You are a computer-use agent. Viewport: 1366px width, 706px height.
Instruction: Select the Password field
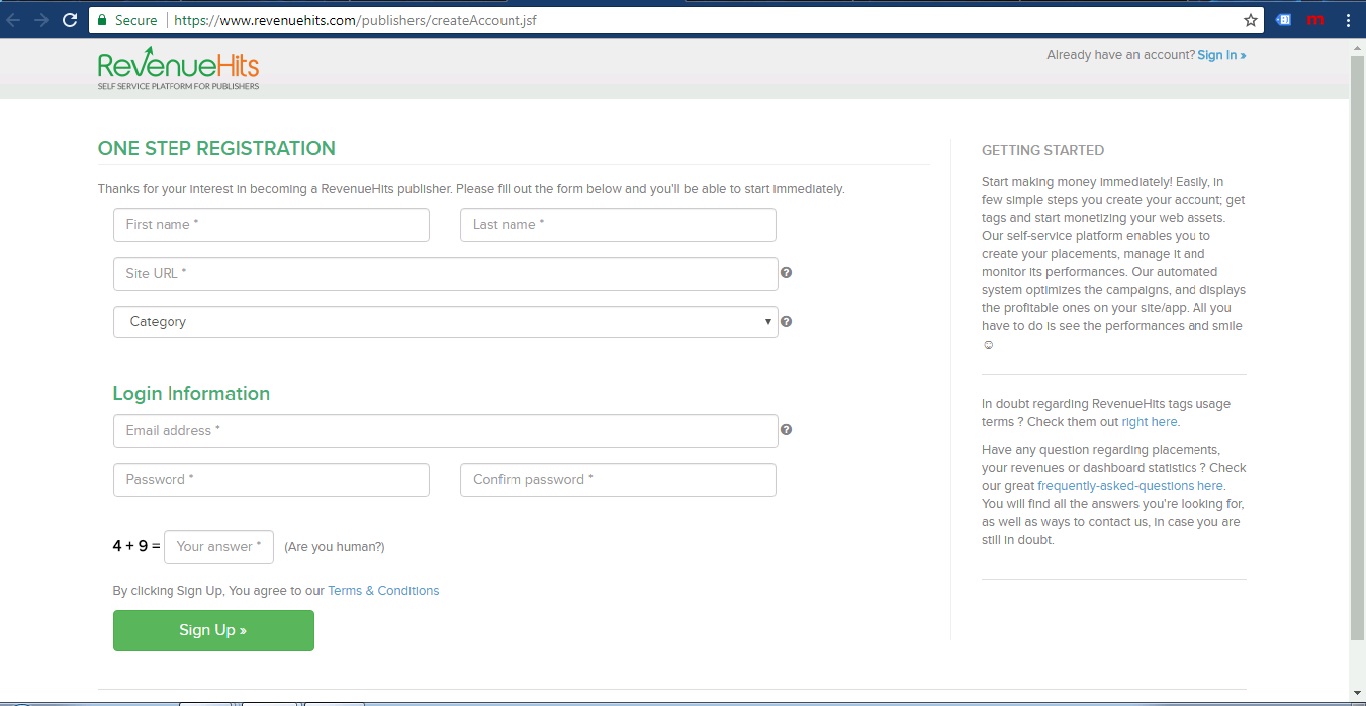coord(271,480)
